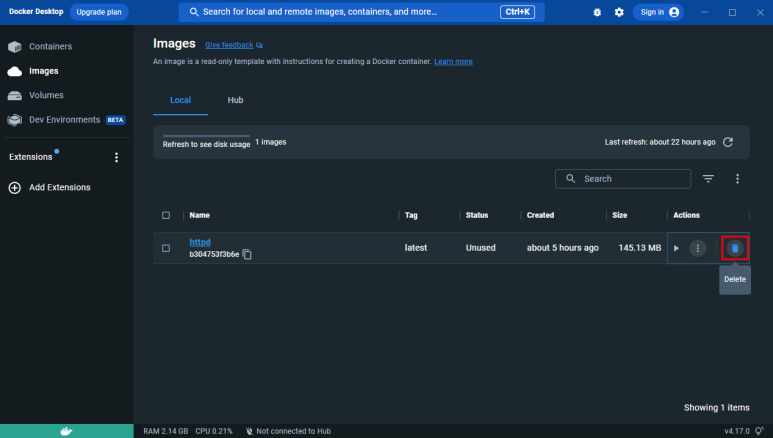773x438 pixels.
Task: Delete the httpd image
Action: pyautogui.click(x=735, y=248)
